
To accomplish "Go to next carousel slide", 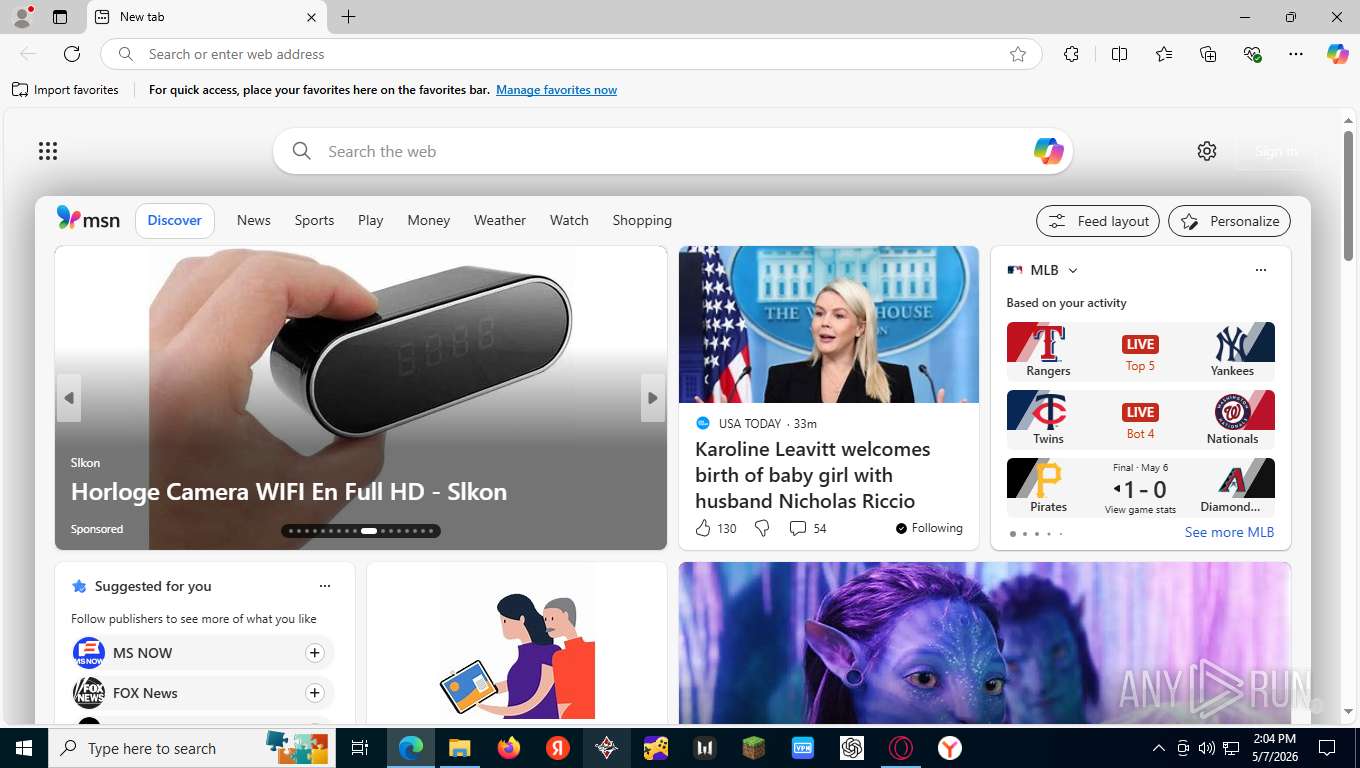I will pyautogui.click(x=653, y=398).
